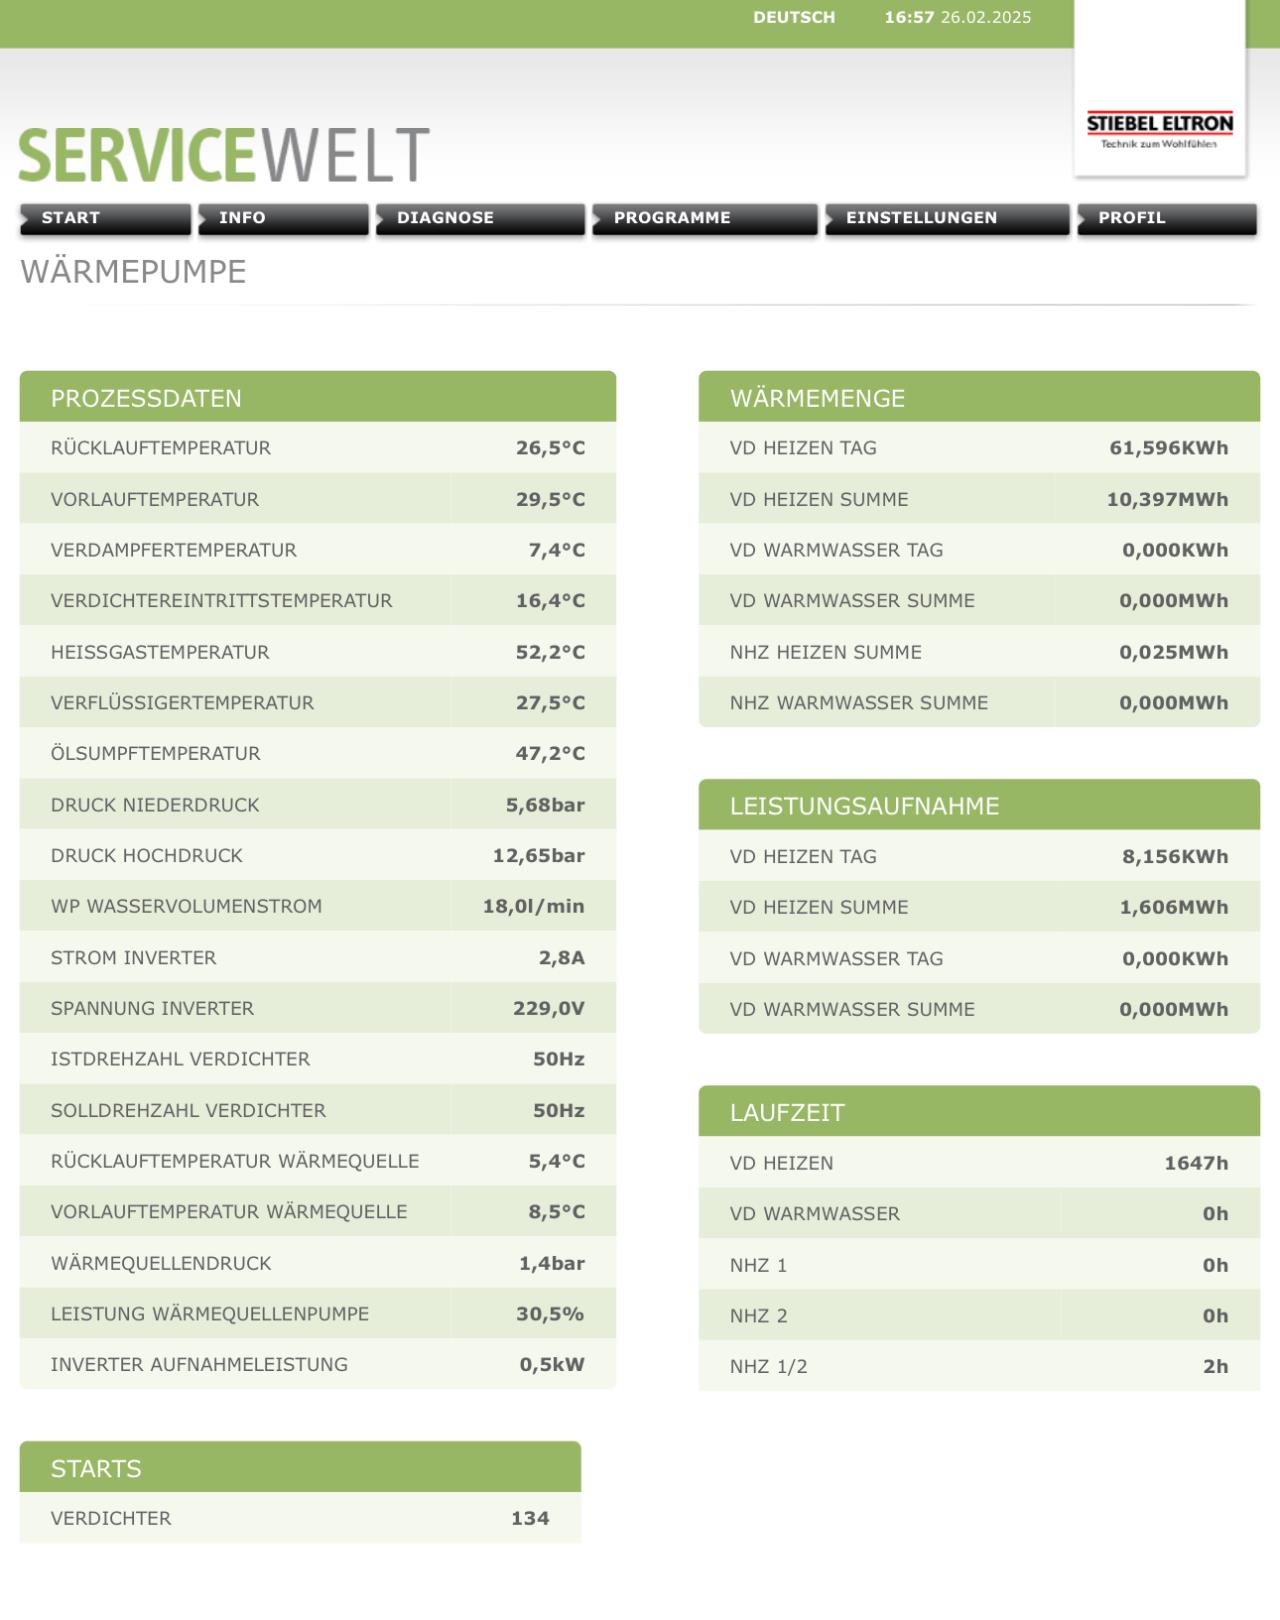This screenshot has width=1280, height=1620.
Task: Open the INFO menu
Action: [x=282, y=218]
